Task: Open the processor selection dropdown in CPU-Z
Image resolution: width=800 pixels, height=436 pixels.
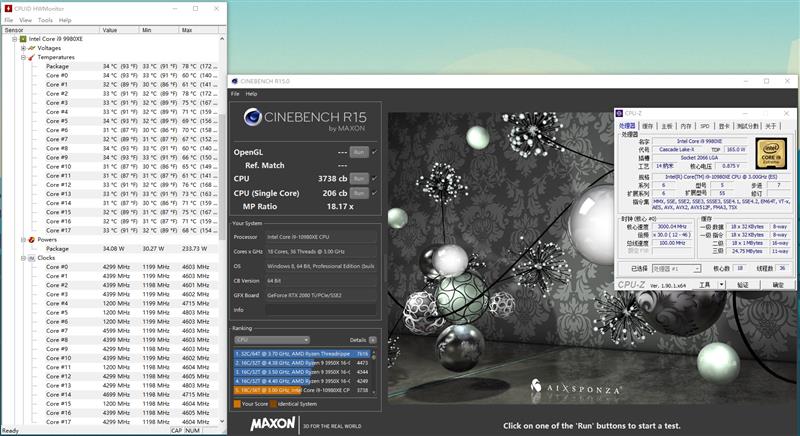Action: pos(677,268)
